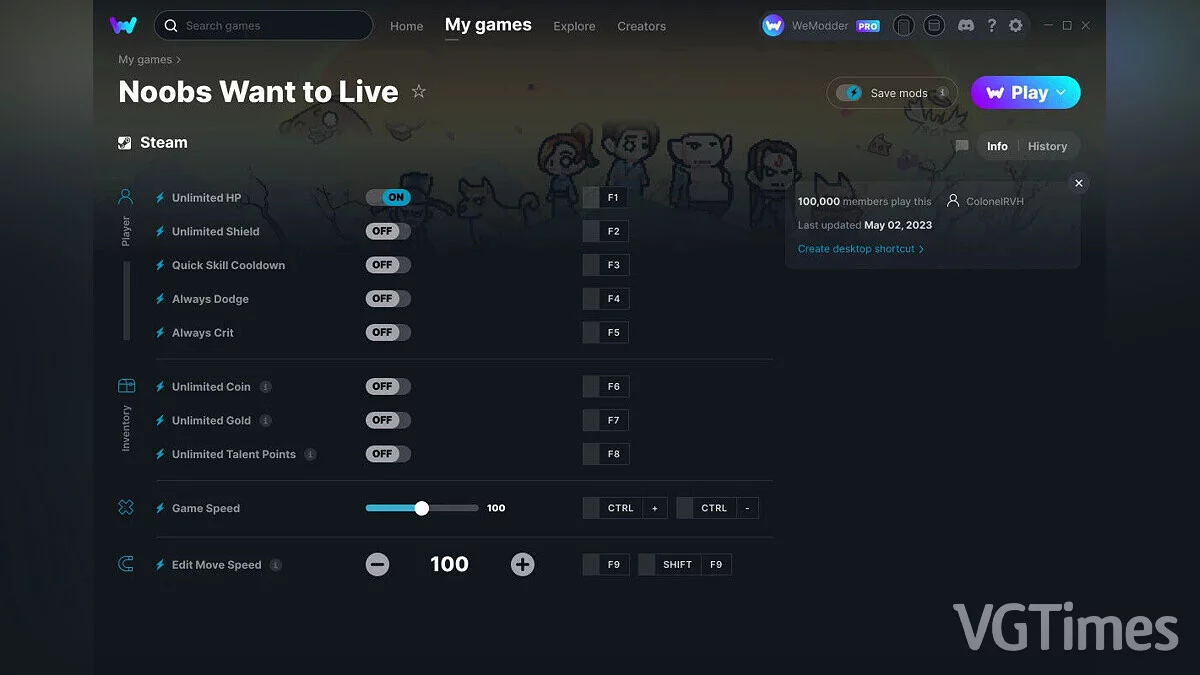The image size is (1200, 675).
Task: Click the Player section scrollbar
Action: 126,300
